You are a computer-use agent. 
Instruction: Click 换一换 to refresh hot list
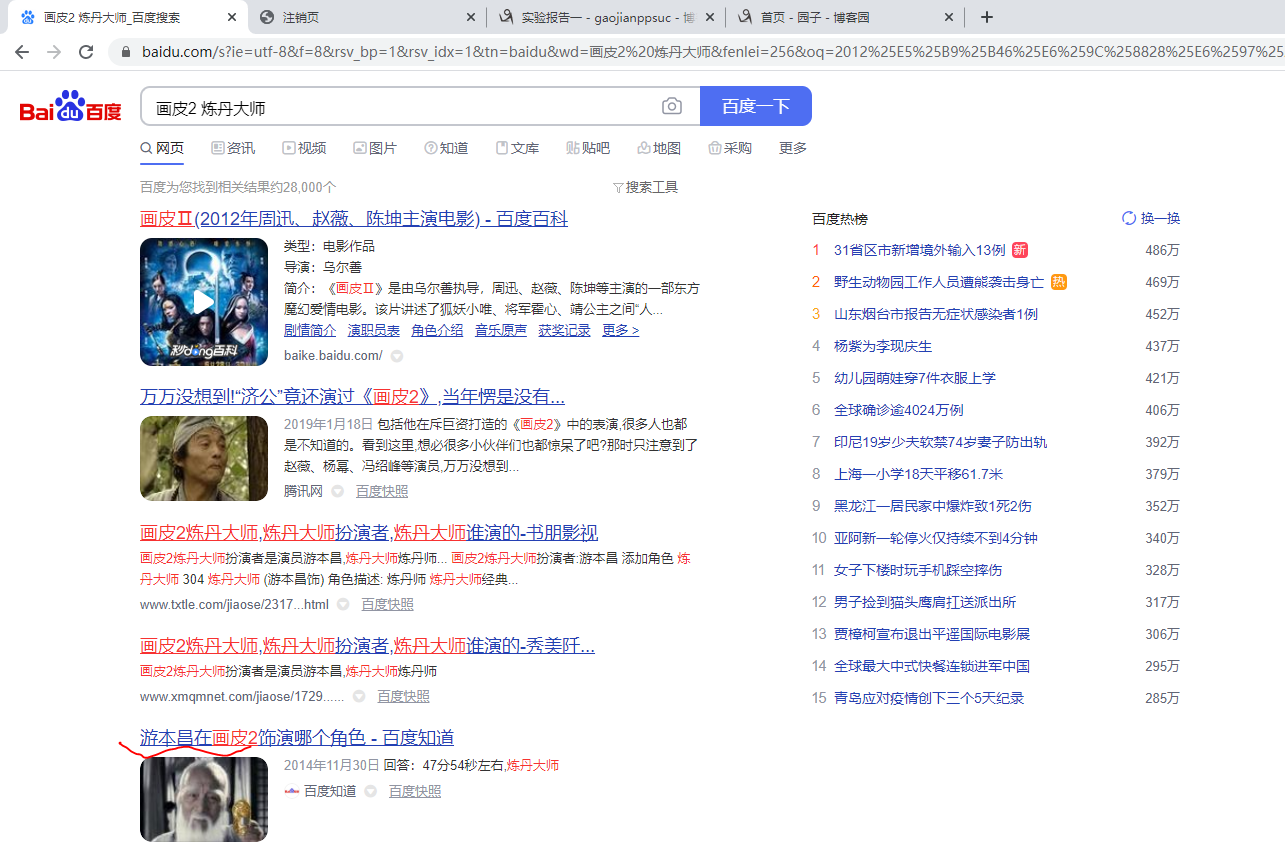[1161, 218]
